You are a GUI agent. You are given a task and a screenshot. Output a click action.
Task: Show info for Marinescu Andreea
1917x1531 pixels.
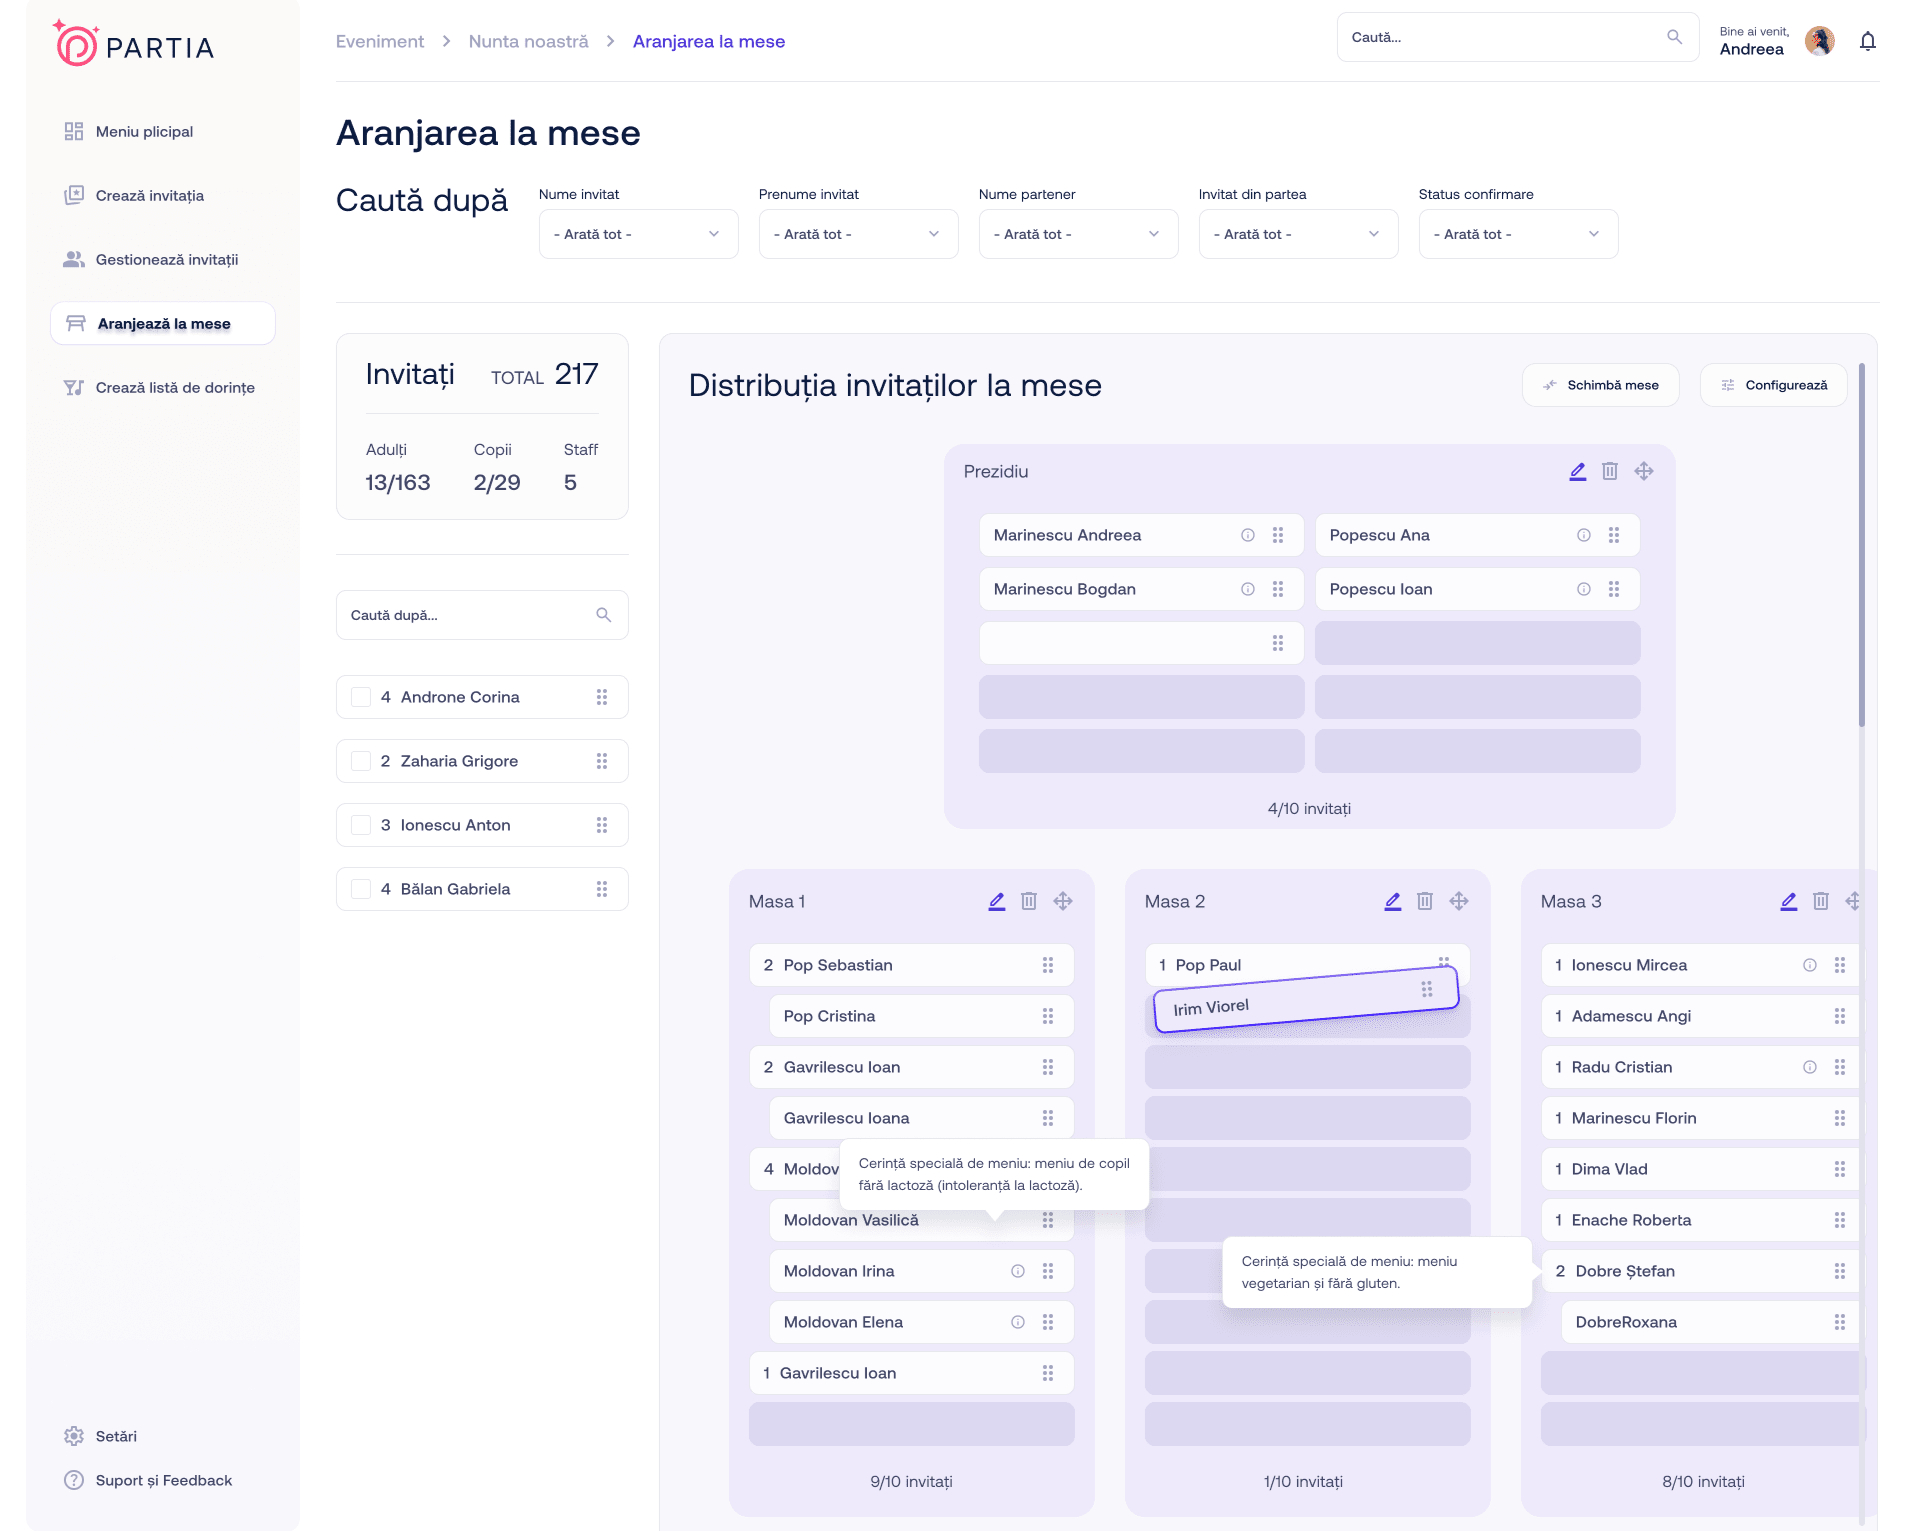tap(1248, 535)
